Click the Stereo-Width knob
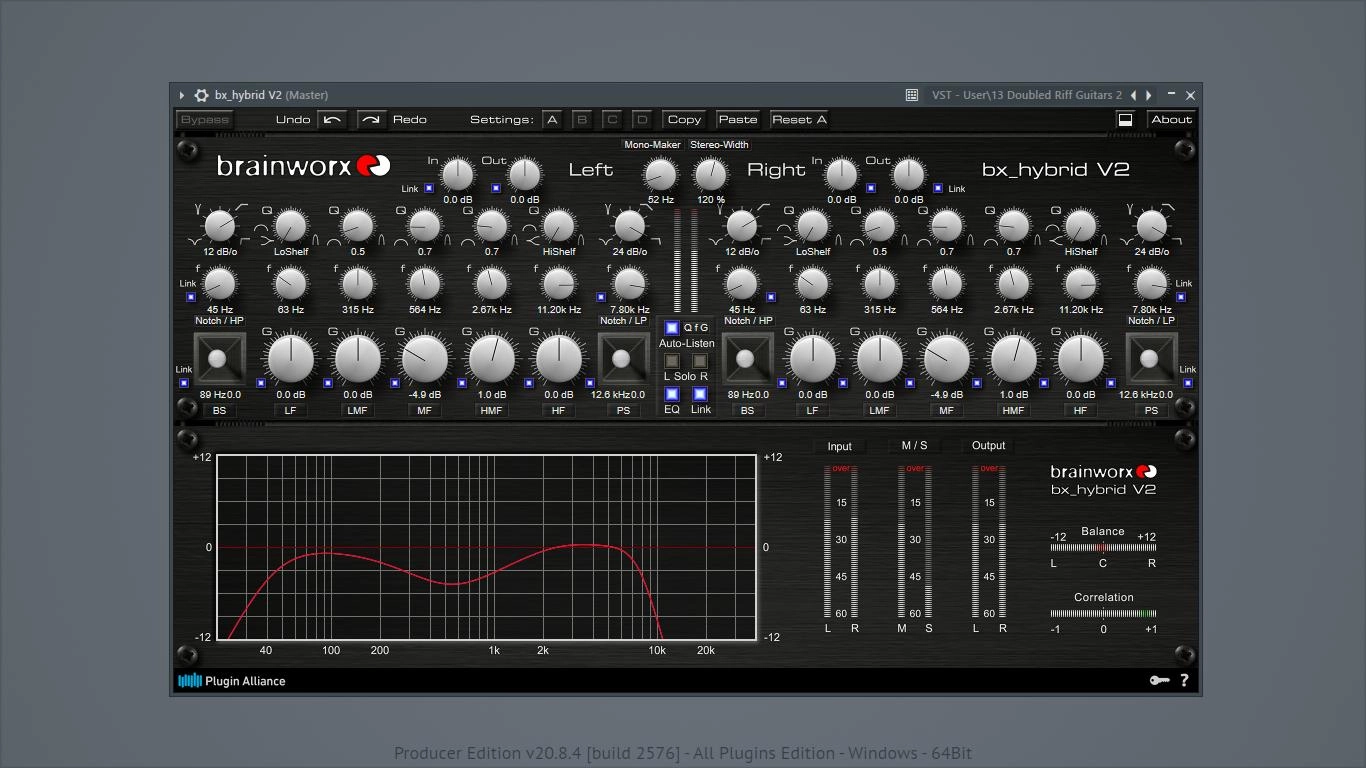Image resolution: width=1366 pixels, height=768 pixels. pyautogui.click(x=710, y=175)
